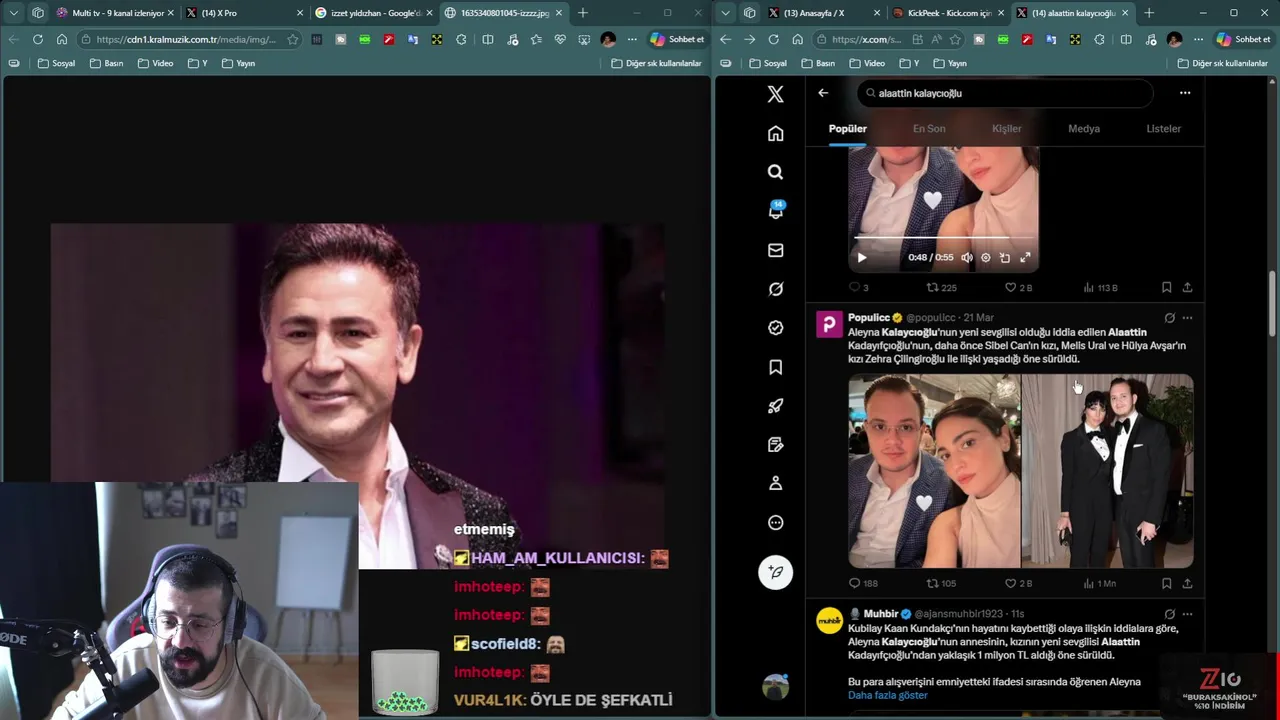The image size is (1280, 720).
Task: Open Bookmarks icon in X sidebar
Action: (775, 367)
